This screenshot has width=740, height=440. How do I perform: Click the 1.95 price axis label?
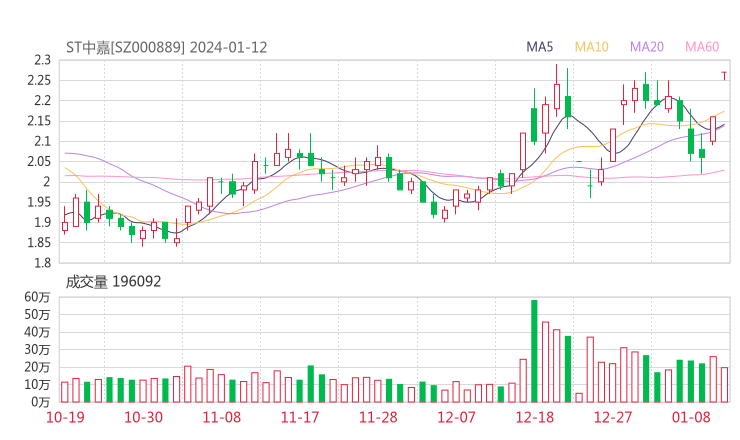click(x=39, y=202)
